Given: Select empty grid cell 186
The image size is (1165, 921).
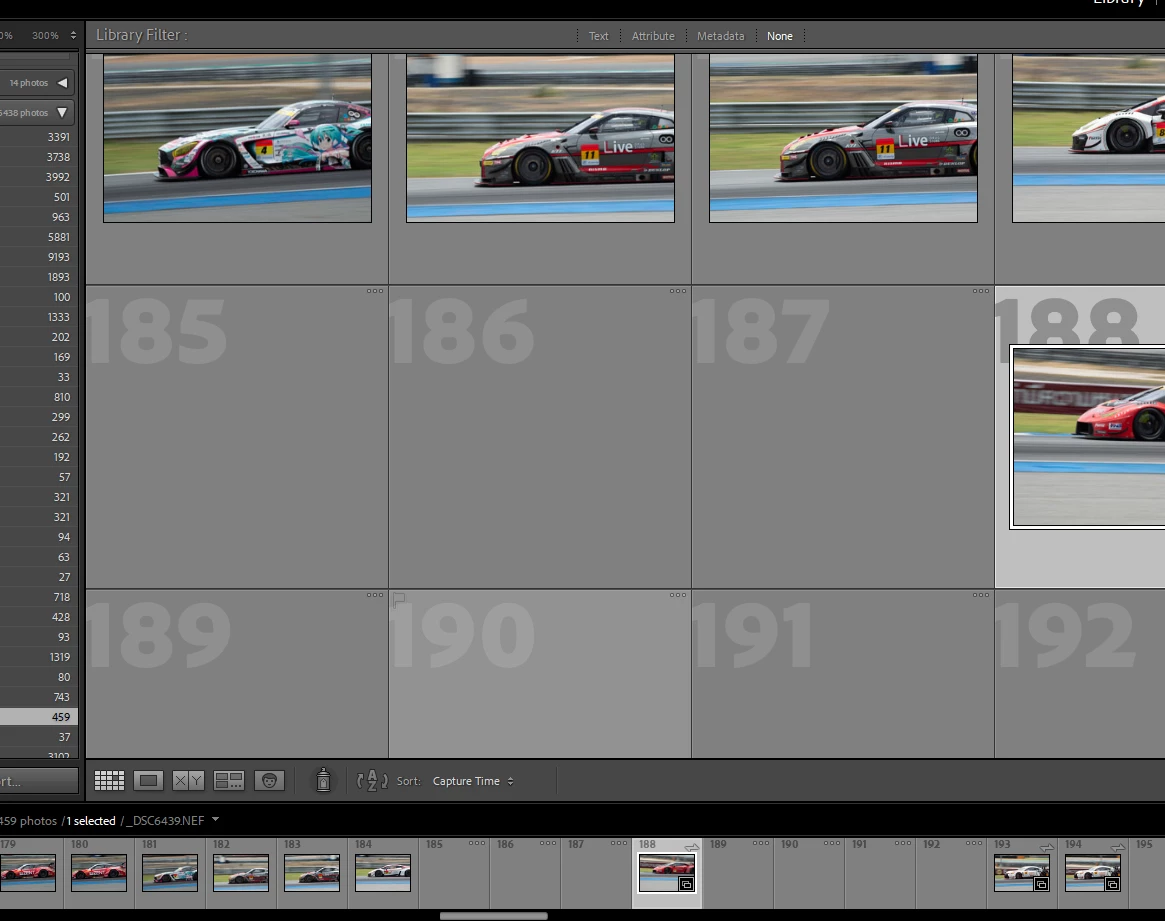Looking at the screenshot, I should (x=540, y=437).
